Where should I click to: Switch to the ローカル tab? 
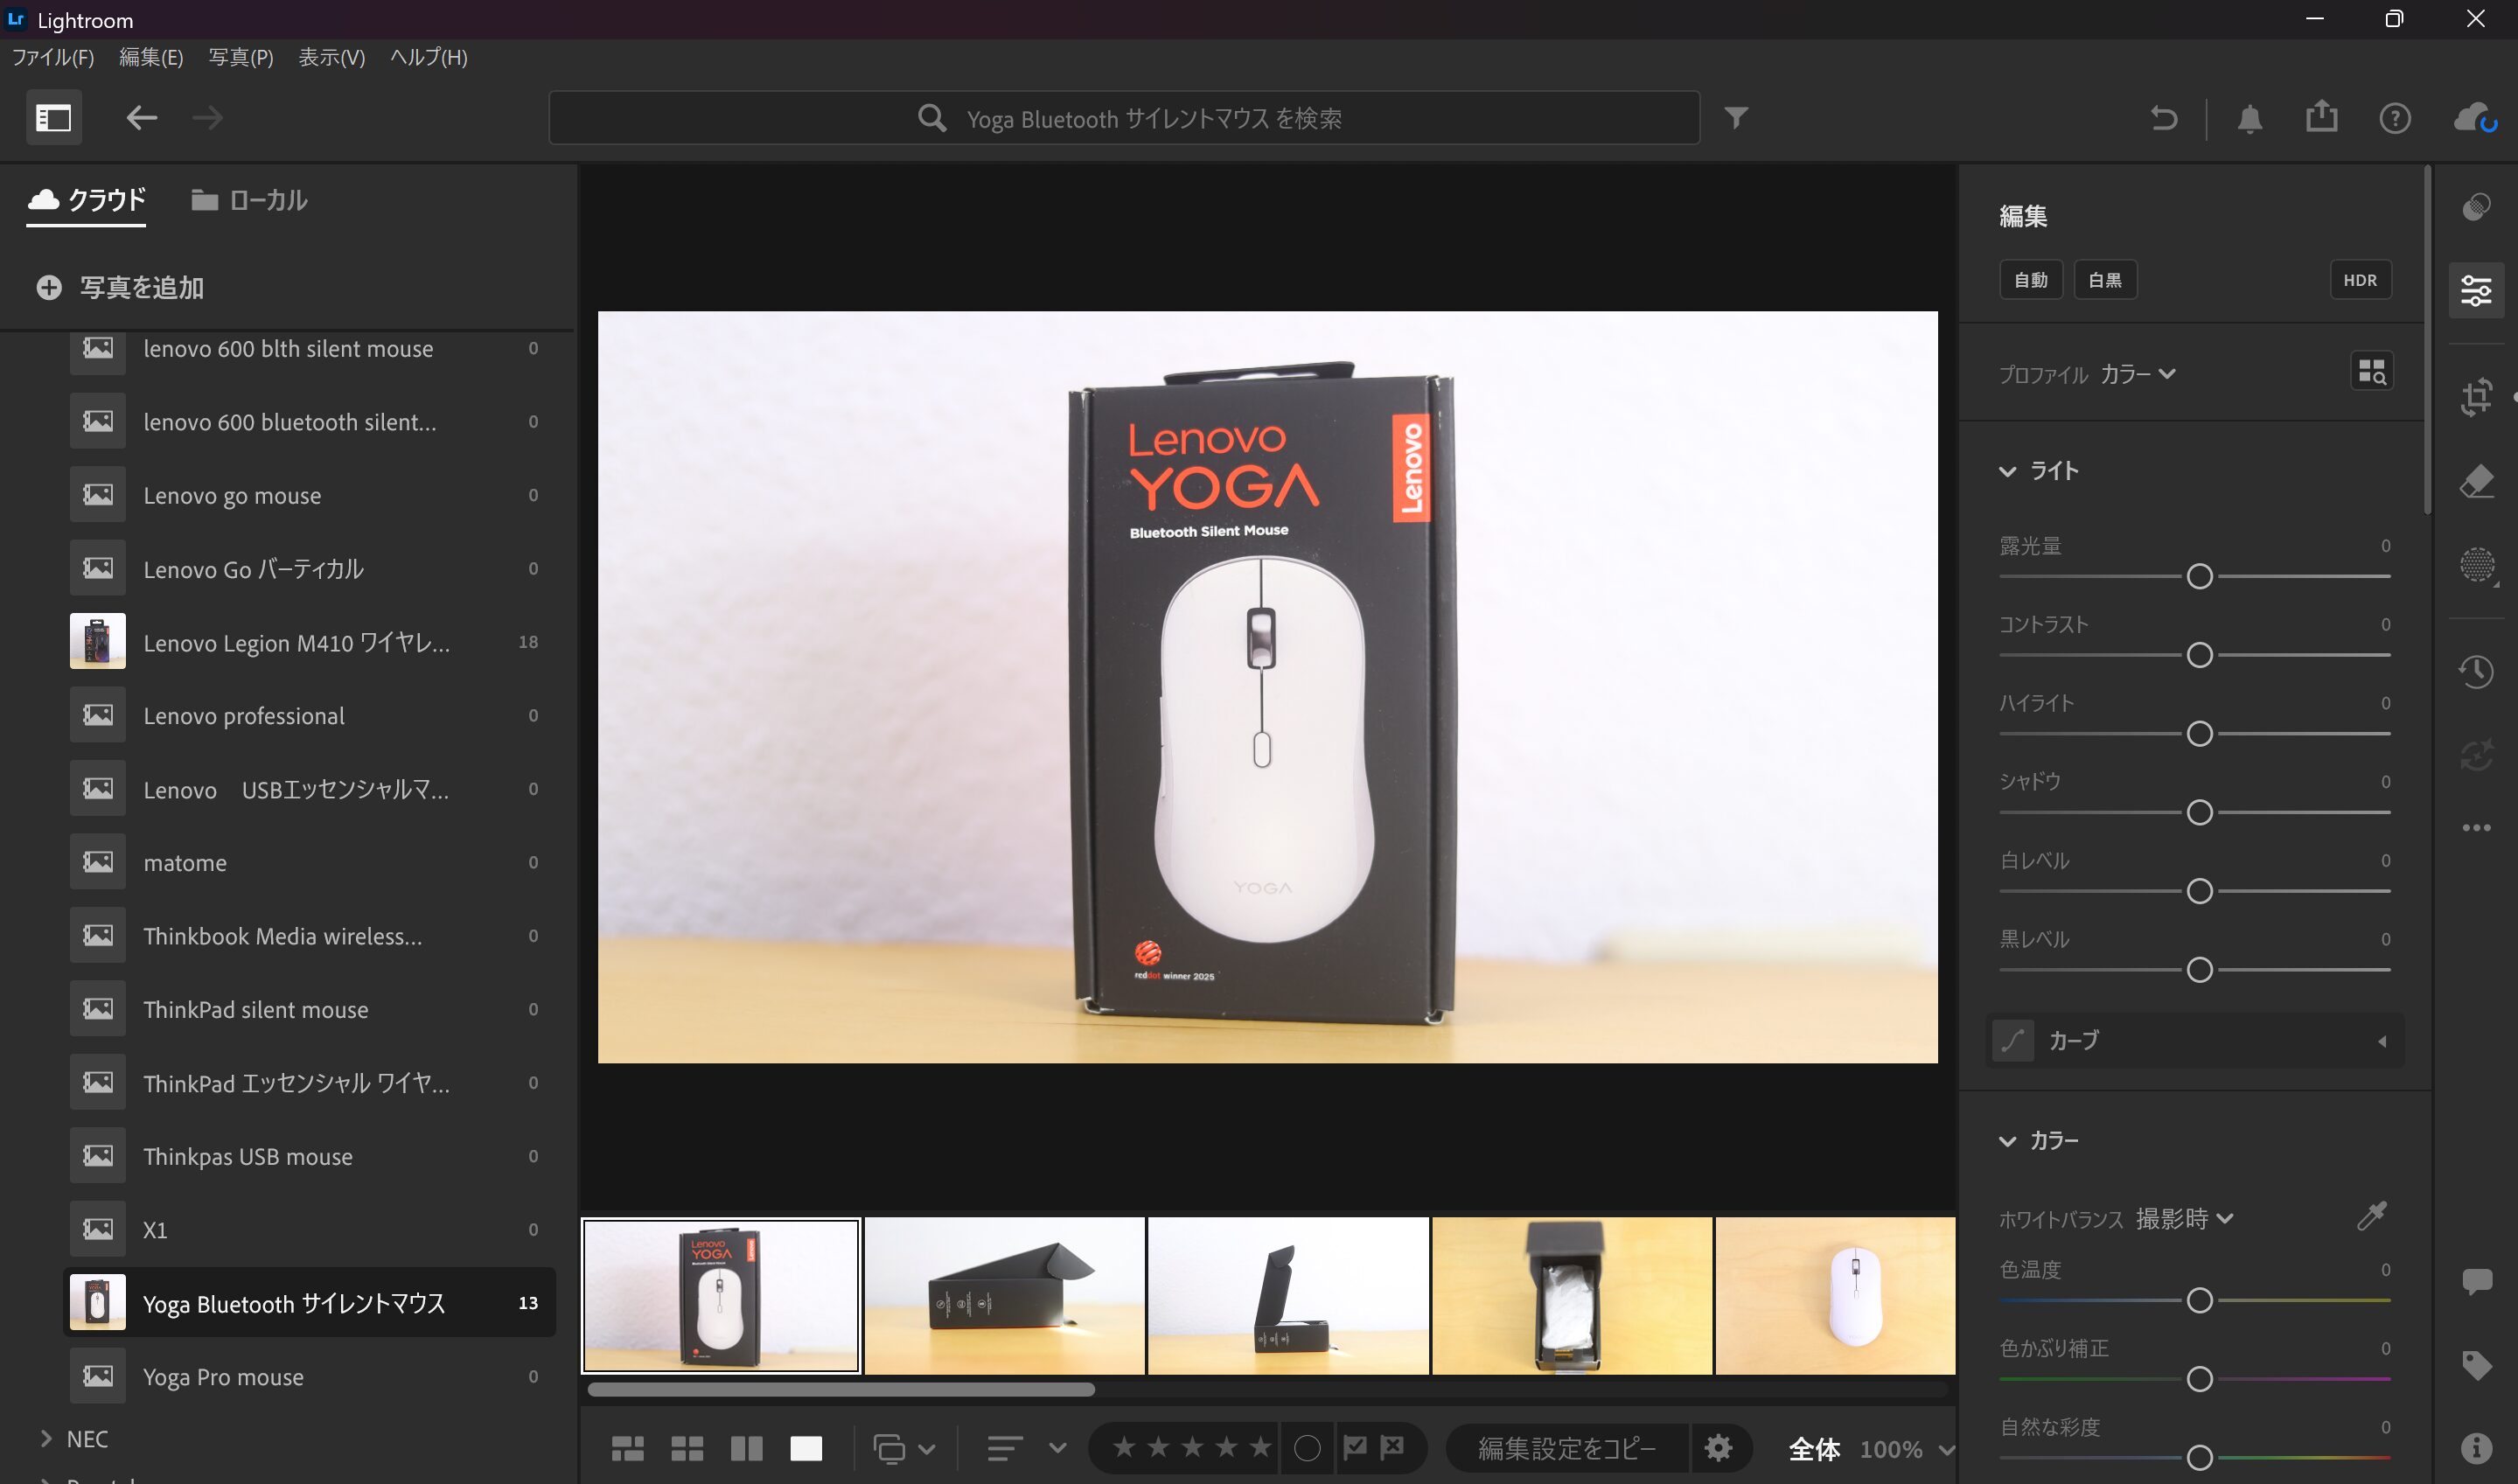tap(247, 199)
